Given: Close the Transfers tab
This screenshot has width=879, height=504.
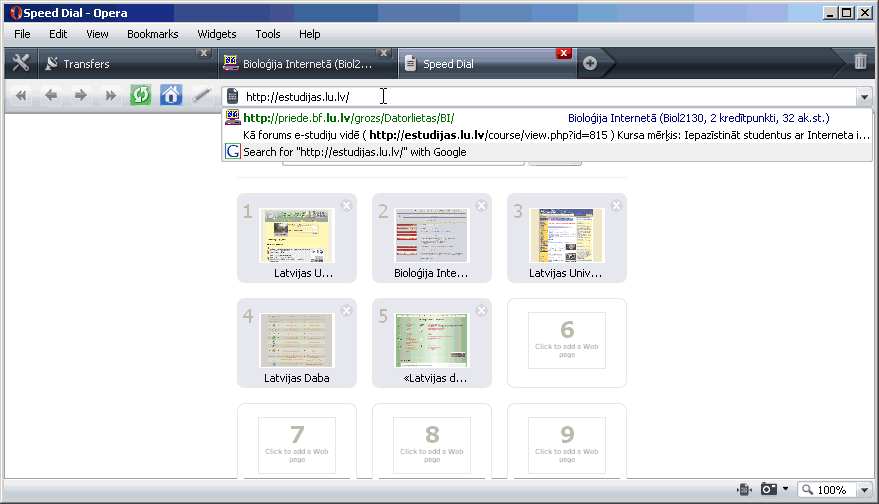Looking at the screenshot, I should 203,53.
